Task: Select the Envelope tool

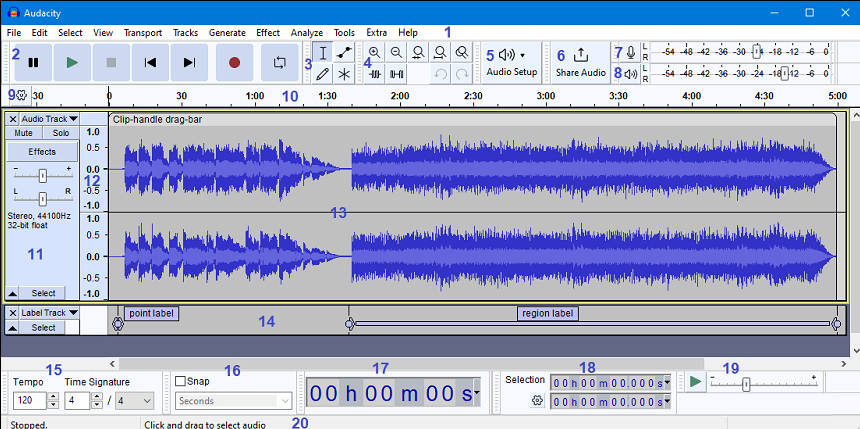Action: 344,53
